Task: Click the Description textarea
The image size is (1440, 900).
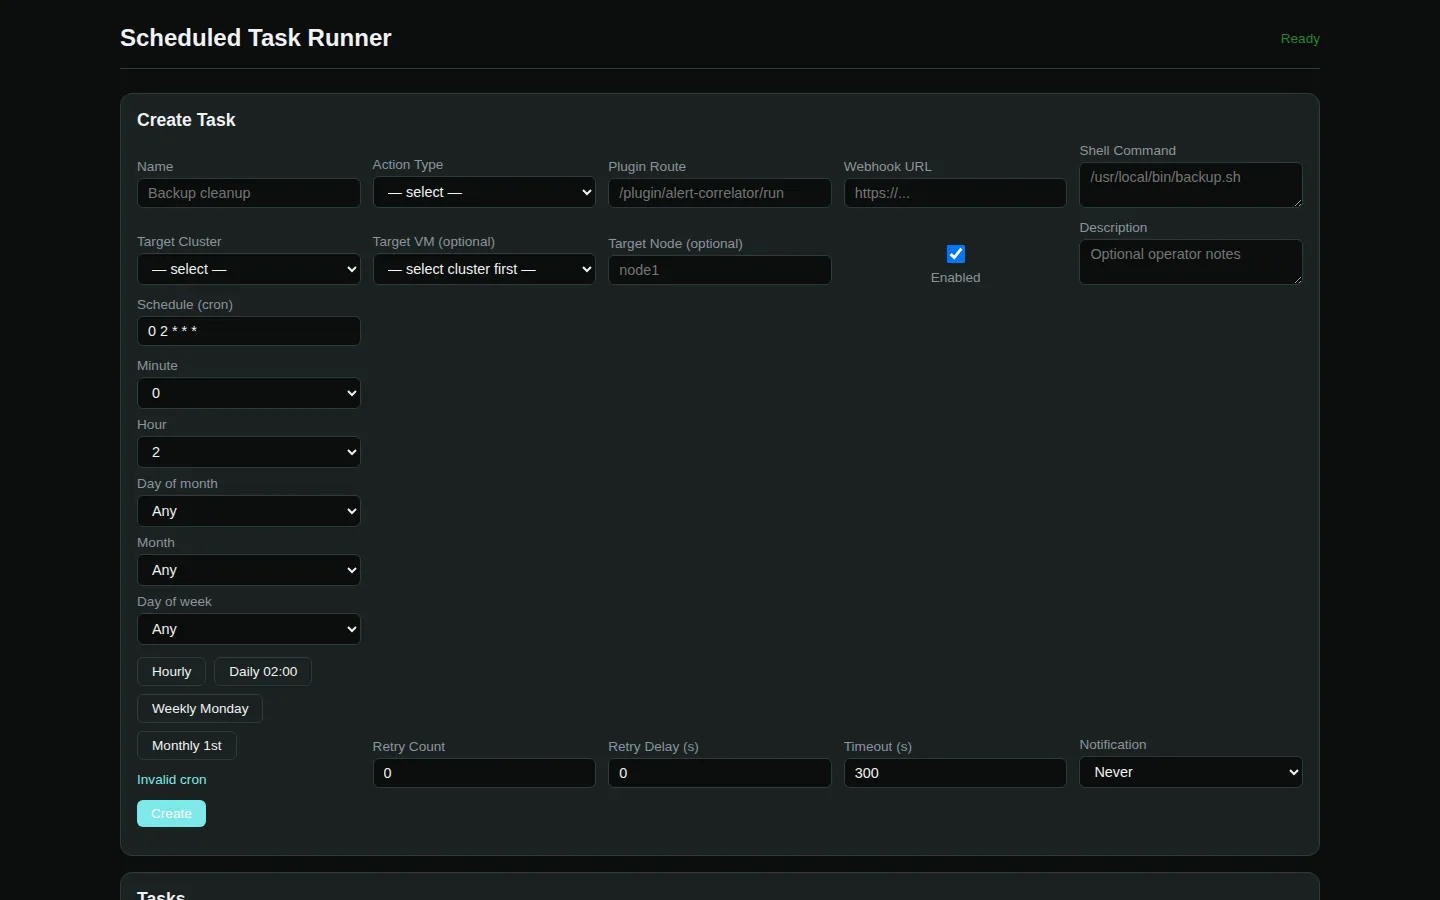Action: click(x=1191, y=262)
